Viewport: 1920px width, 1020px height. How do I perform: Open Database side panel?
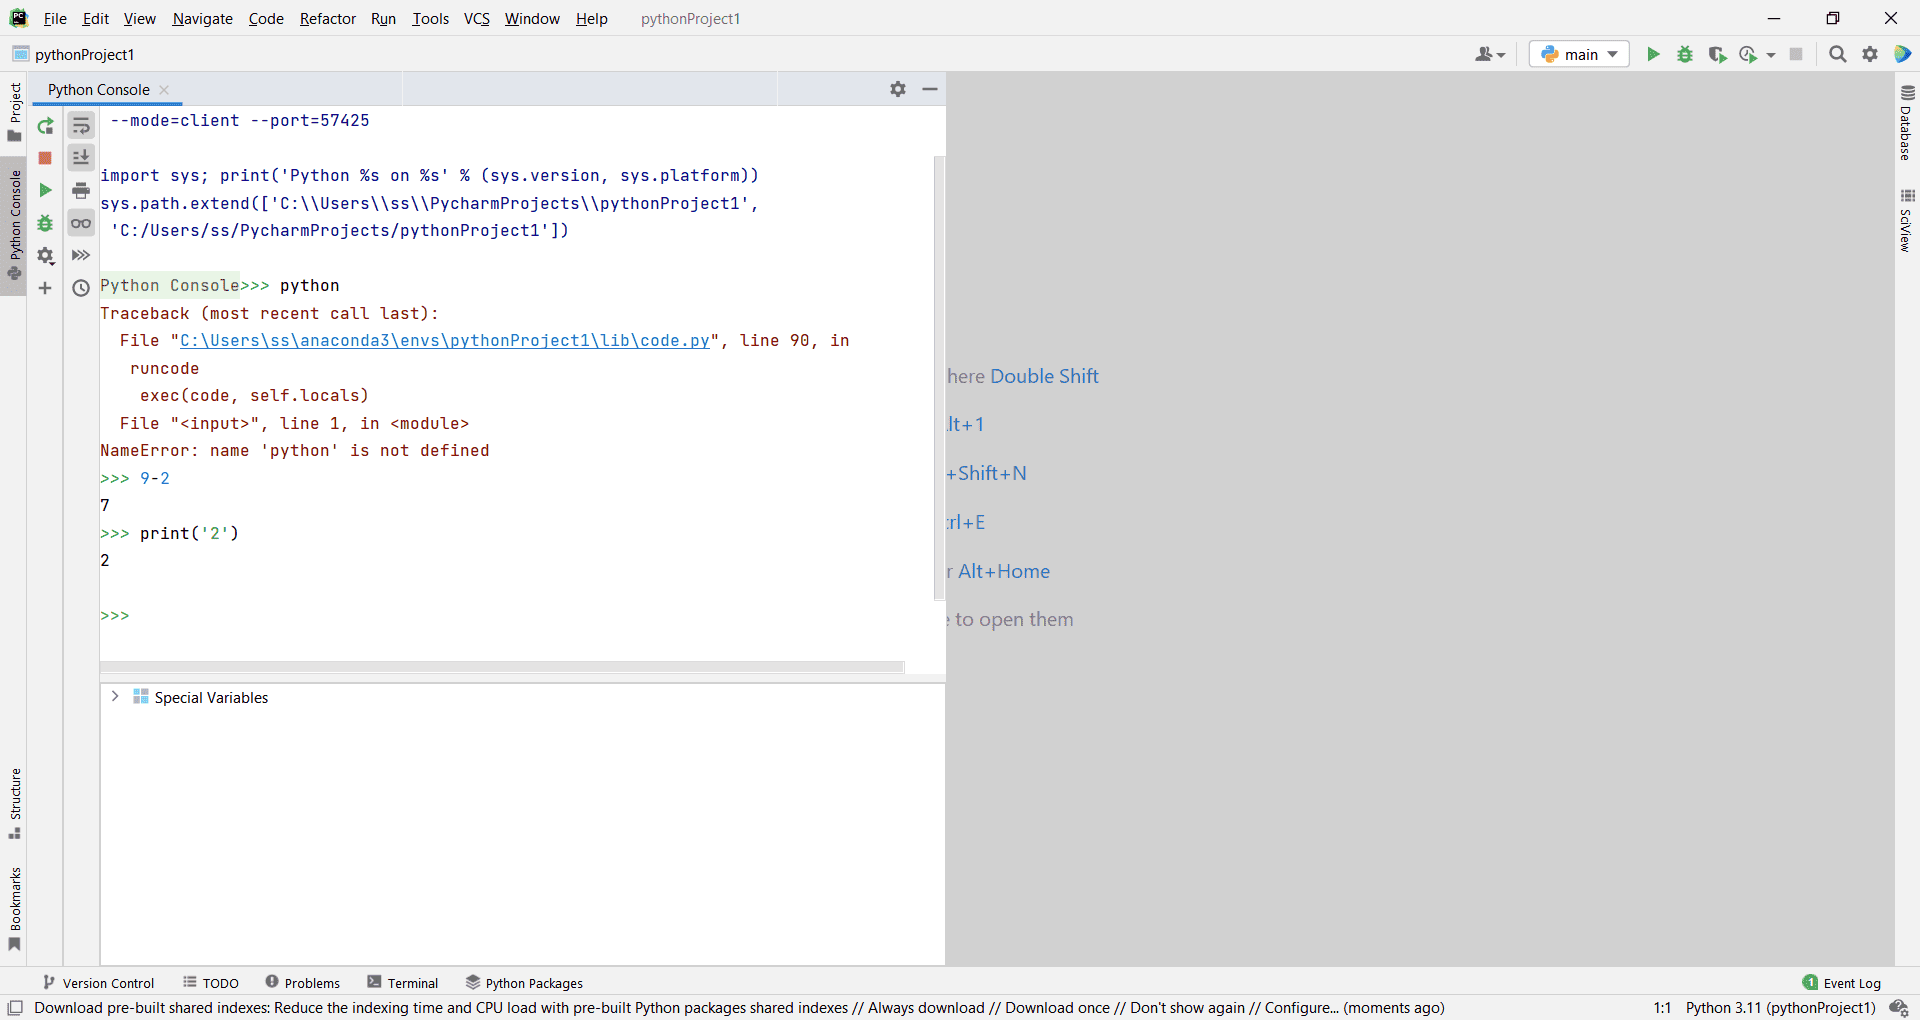1907,124
